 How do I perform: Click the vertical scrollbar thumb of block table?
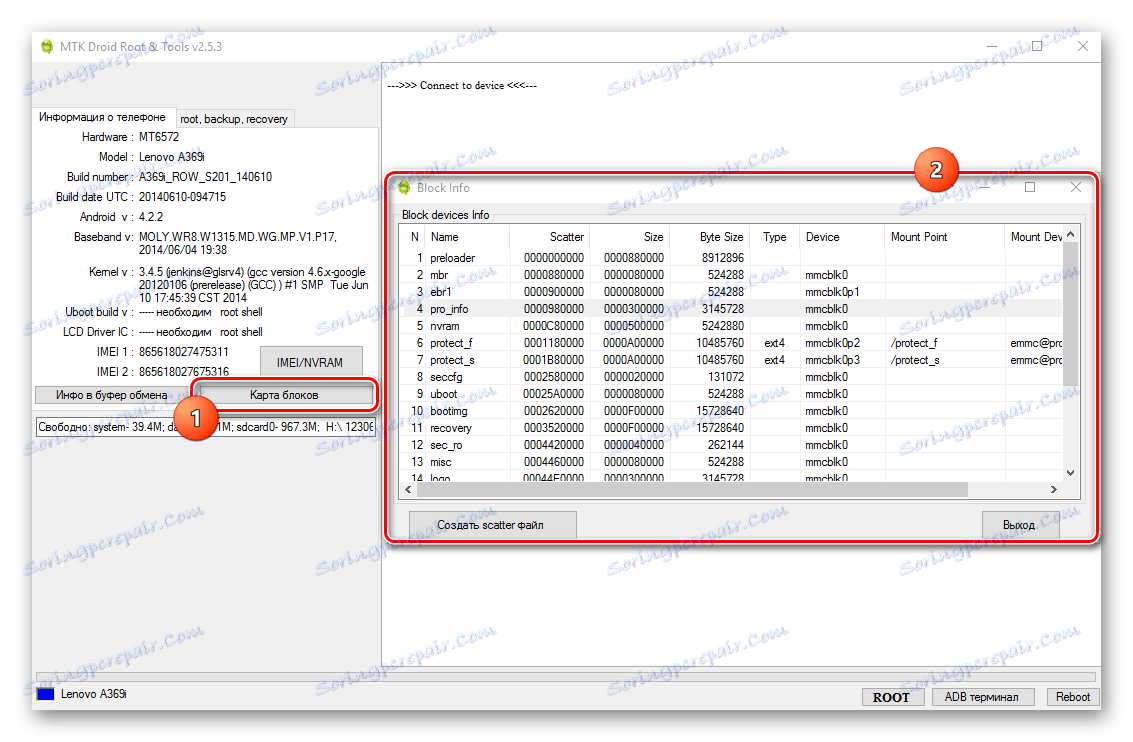point(1070,314)
